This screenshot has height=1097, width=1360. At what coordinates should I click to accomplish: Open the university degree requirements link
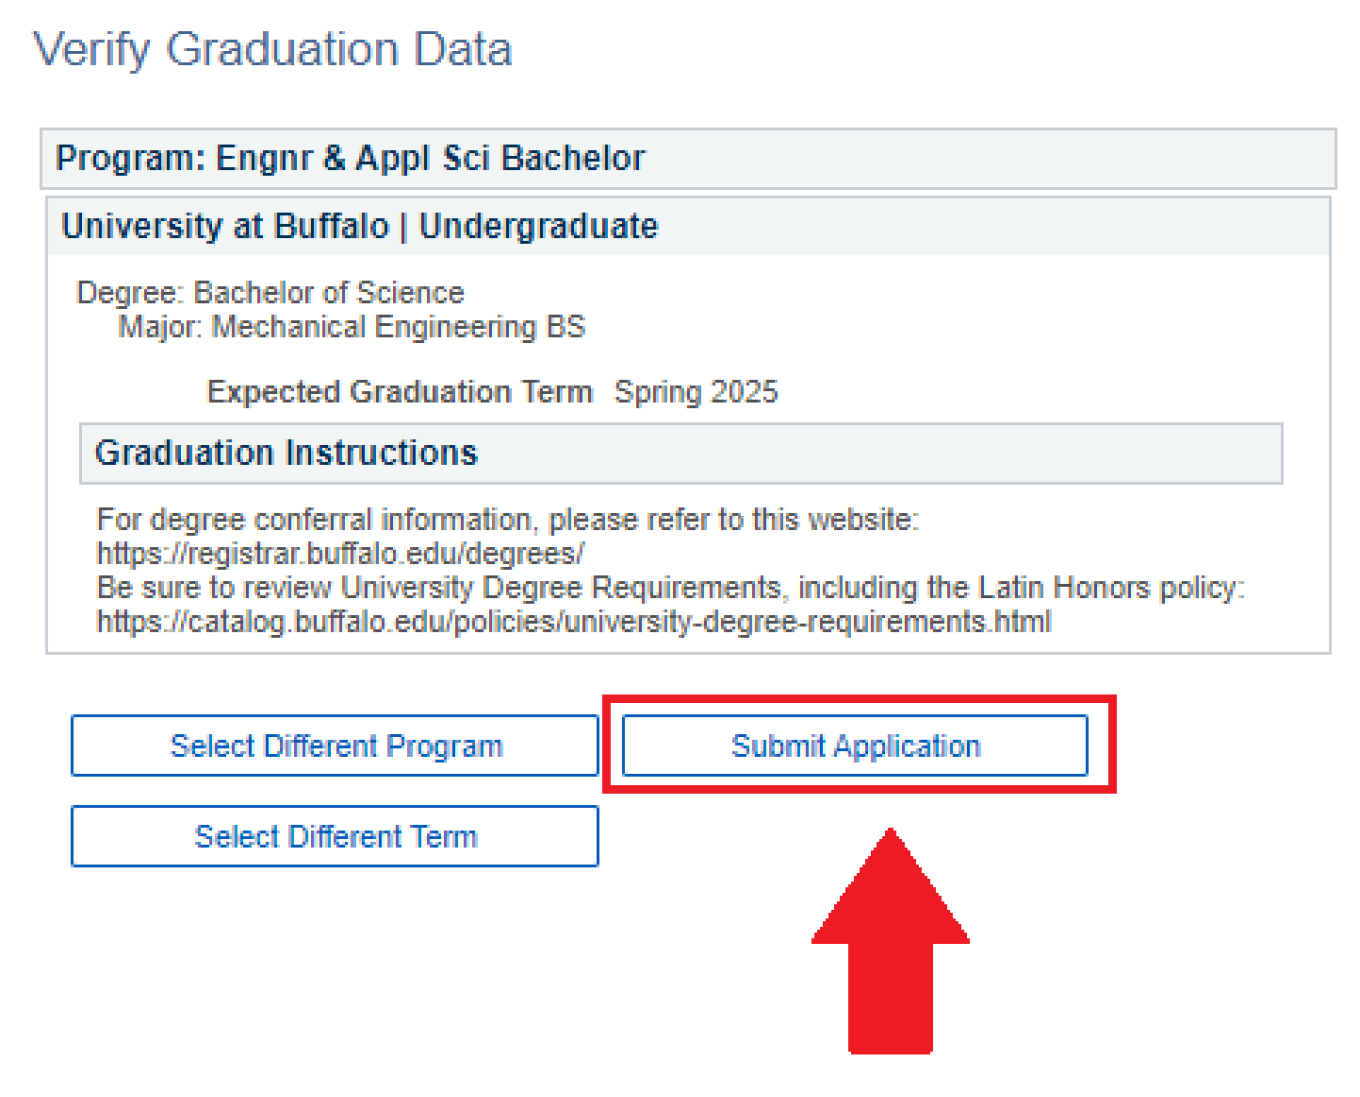573,621
